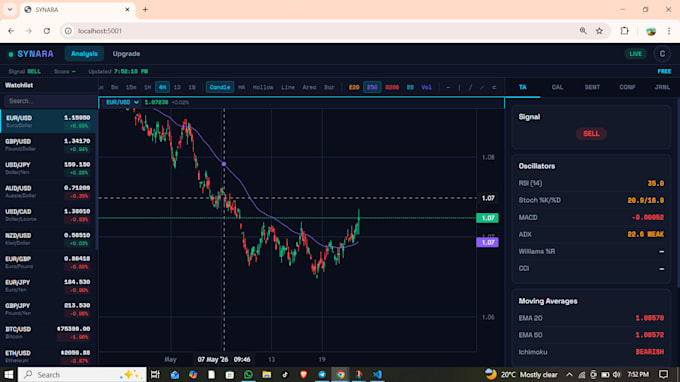The width and height of the screenshot is (680, 382).
Task: Click the volume tray icon
Action: (616, 374)
